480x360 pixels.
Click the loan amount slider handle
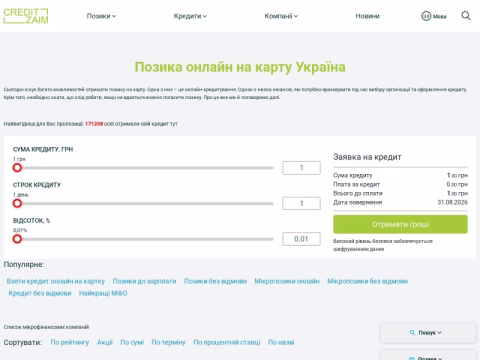[17, 168]
